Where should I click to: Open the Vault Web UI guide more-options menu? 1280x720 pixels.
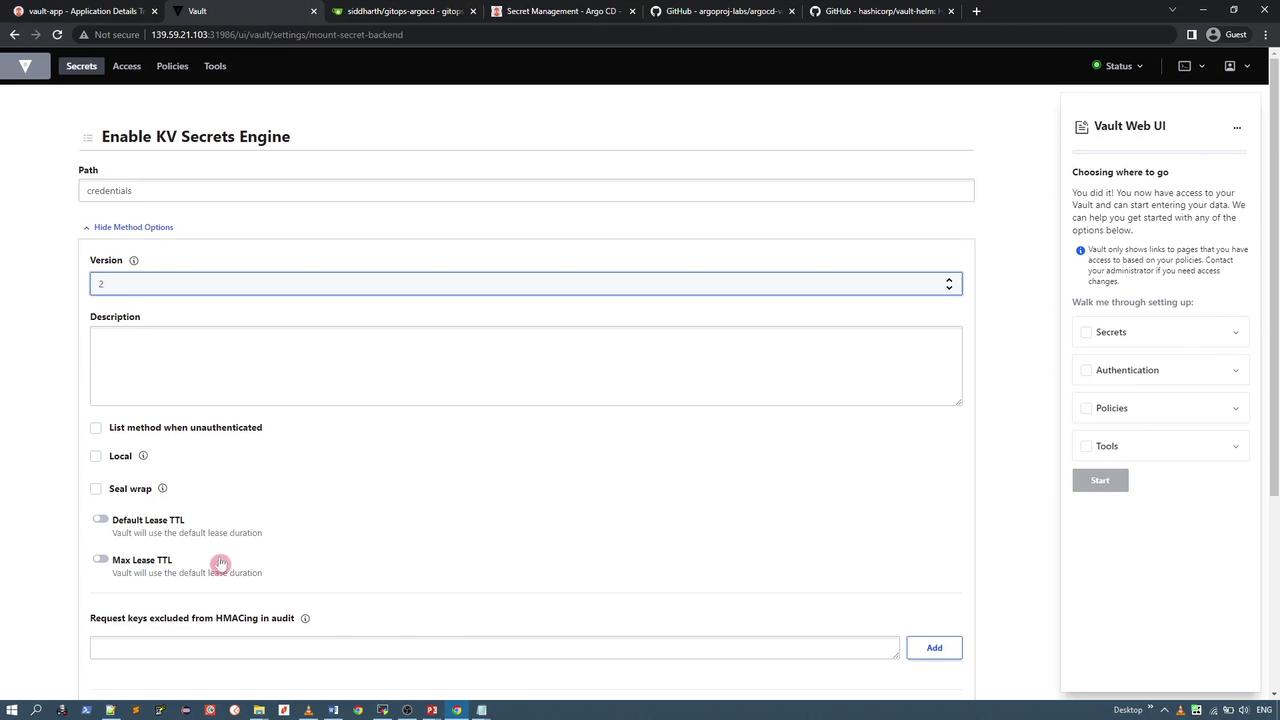[x=1237, y=127]
